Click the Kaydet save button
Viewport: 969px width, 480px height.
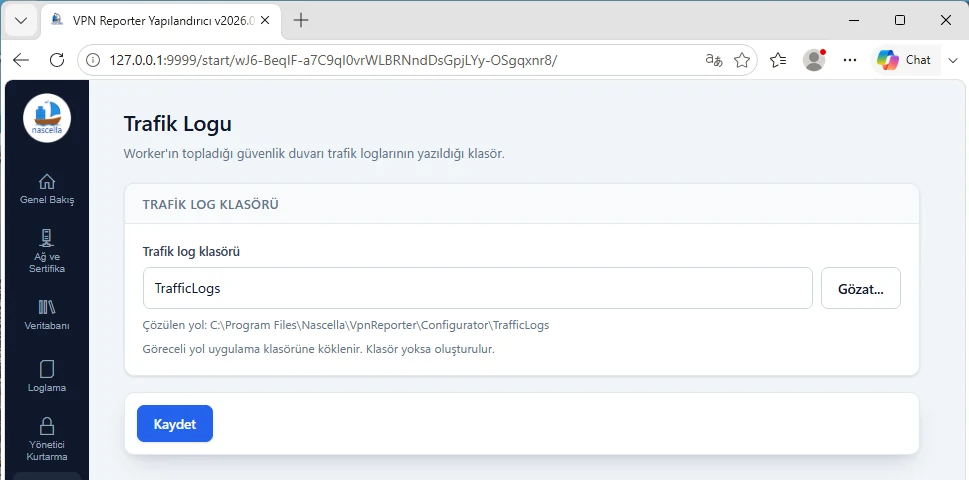175,424
